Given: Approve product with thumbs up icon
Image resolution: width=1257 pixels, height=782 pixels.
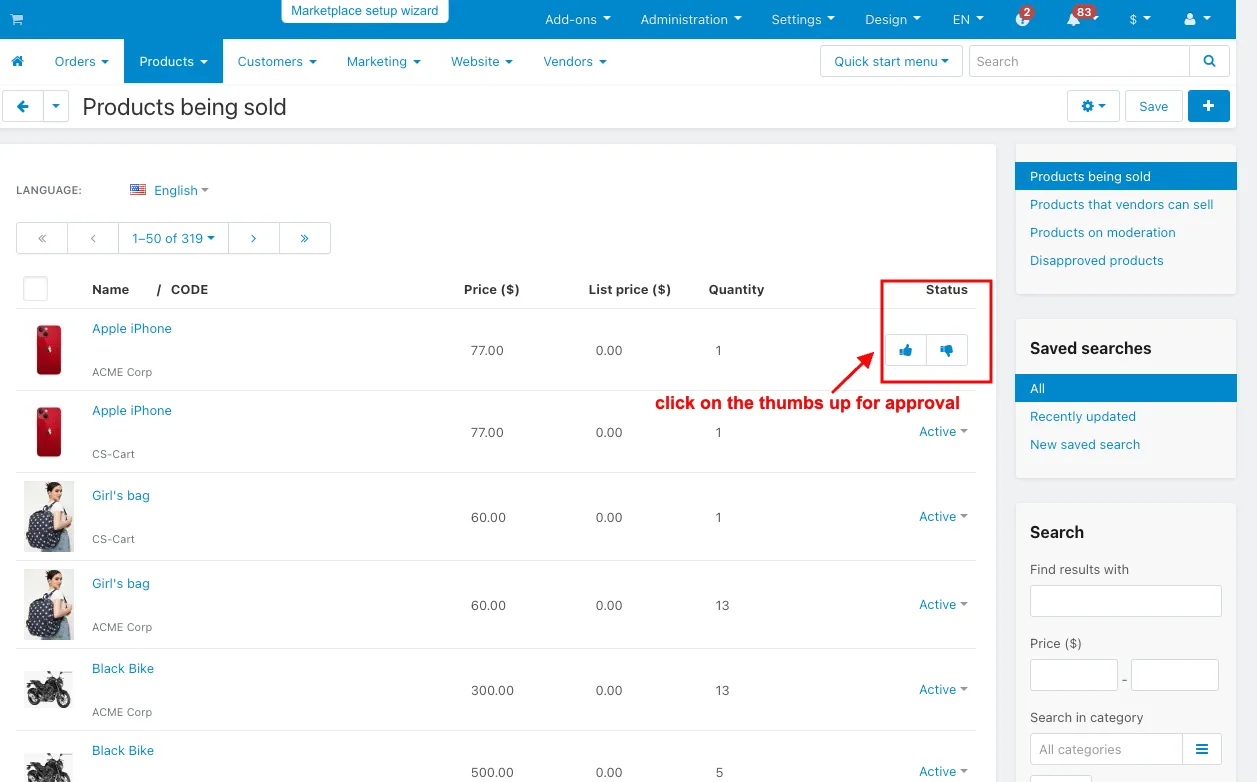Looking at the screenshot, I should [x=906, y=350].
